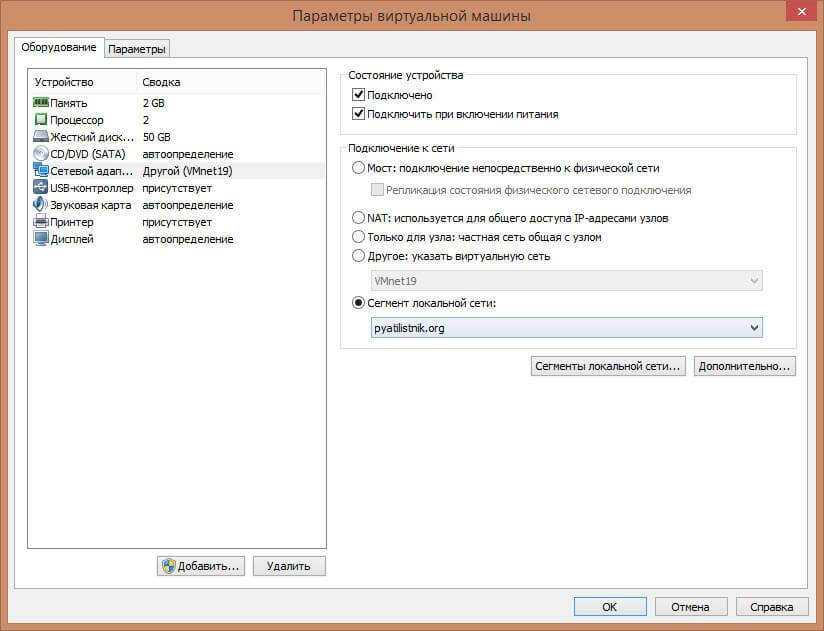The height and width of the screenshot is (631, 824).
Task: Open the Оборудование tab
Action: [x=59, y=47]
